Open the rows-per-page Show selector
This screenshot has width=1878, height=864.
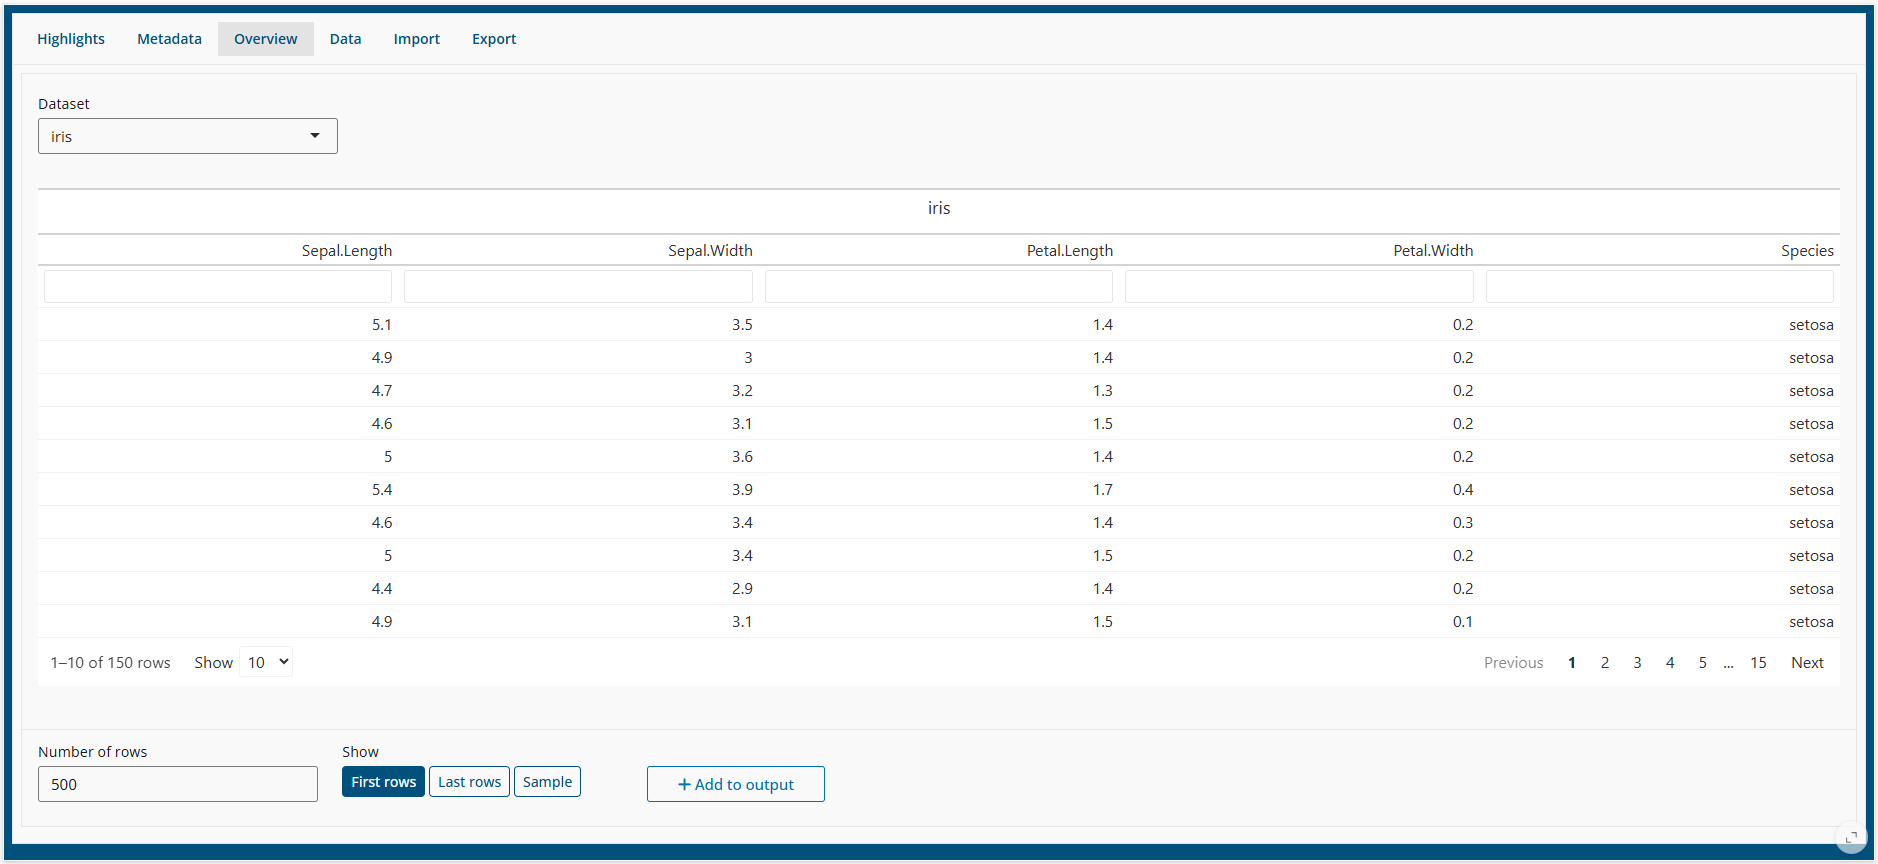(x=266, y=662)
